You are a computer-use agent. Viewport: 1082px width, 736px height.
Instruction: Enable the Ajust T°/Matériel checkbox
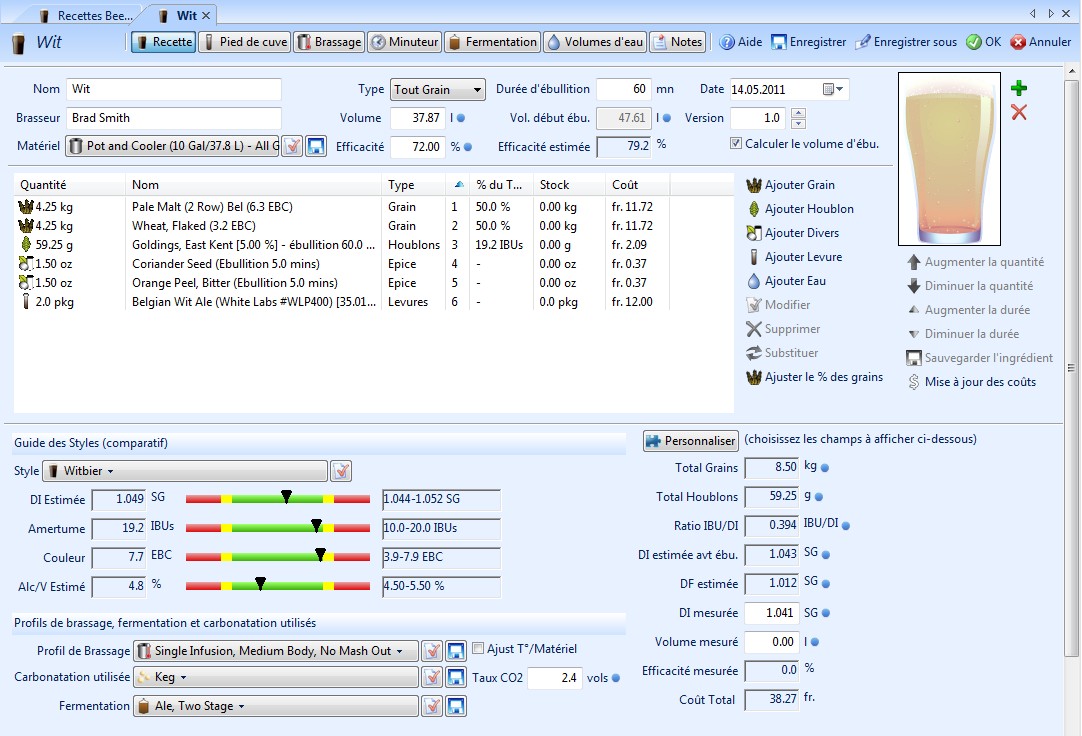478,649
